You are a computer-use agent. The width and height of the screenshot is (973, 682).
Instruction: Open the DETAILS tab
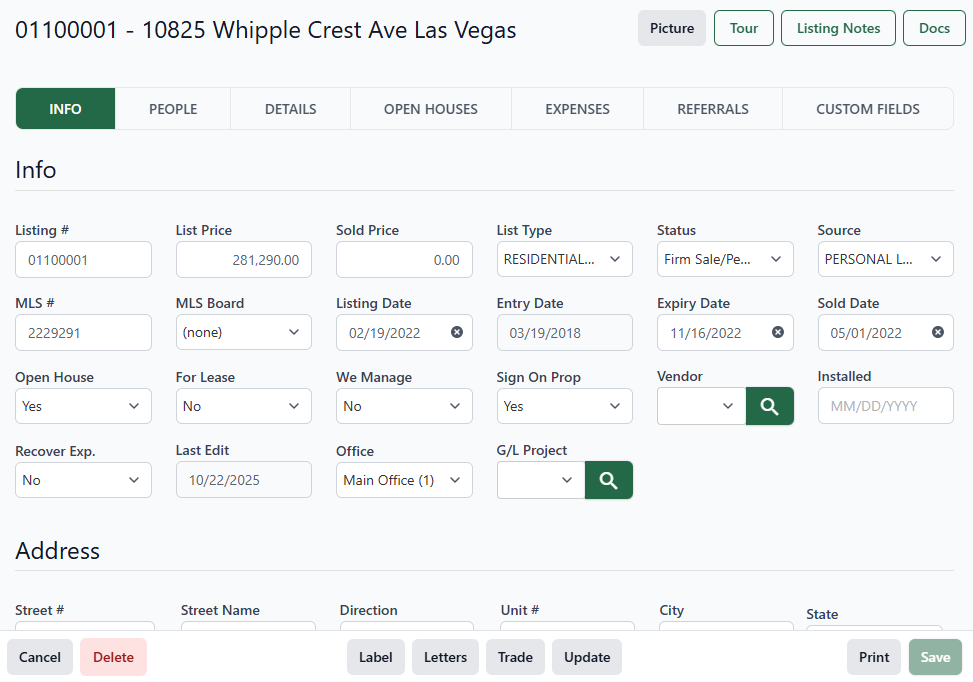(290, 109)
